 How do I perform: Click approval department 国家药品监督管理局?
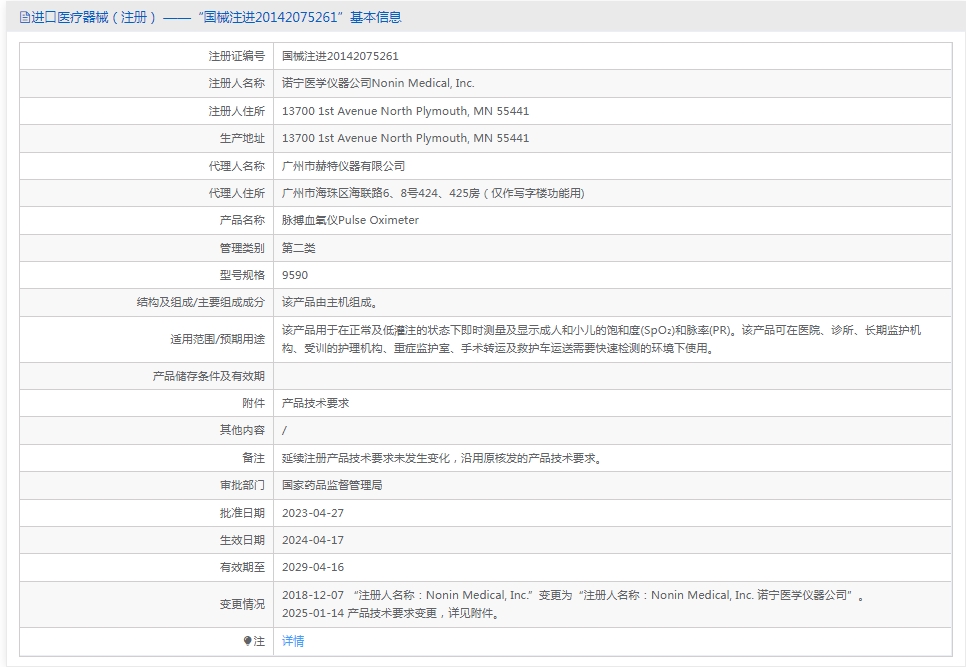click(332, 485)
